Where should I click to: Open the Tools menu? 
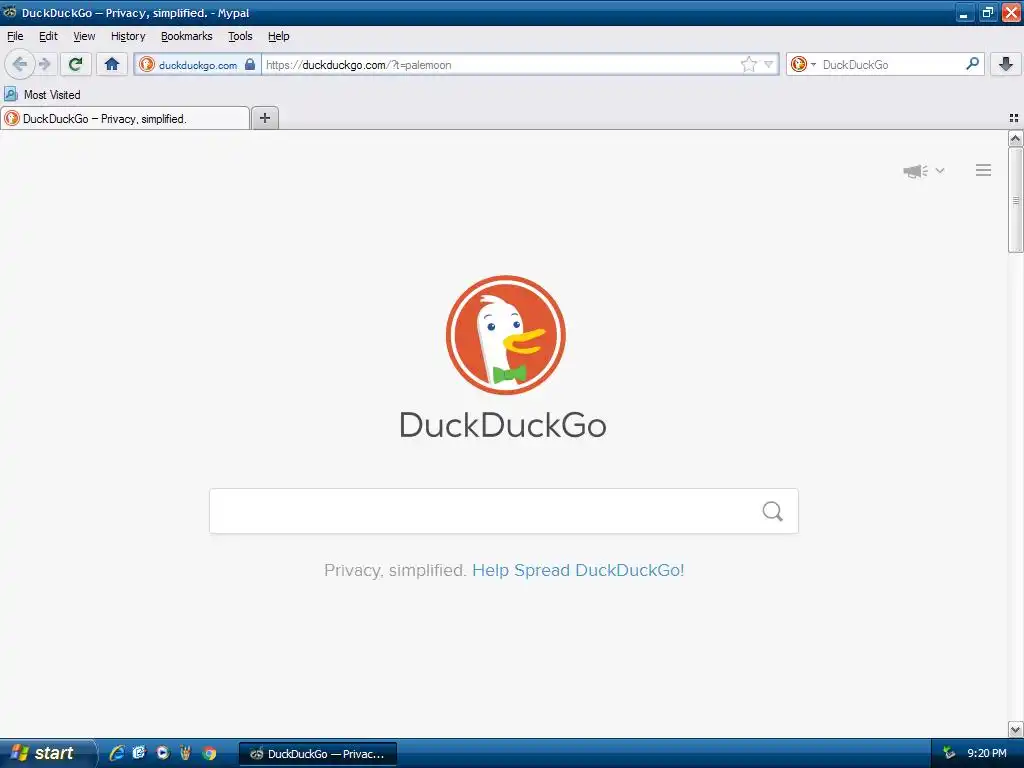pyautogui.click(x=240, y=36)
